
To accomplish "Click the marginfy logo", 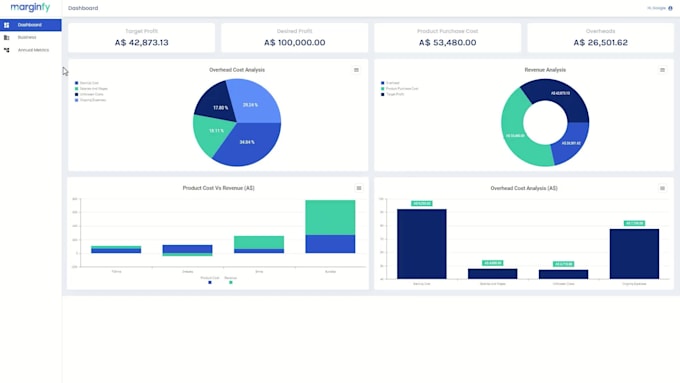I will pos(30,7).
